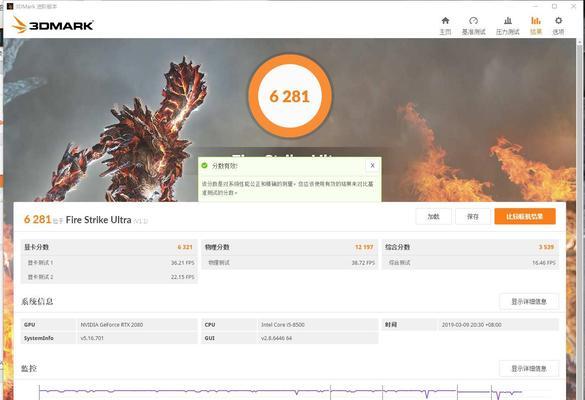This screenshot has height=400, width=585.
Task: Click the GPU label cell
Action: pyautogui.click(x=48, y=325)
